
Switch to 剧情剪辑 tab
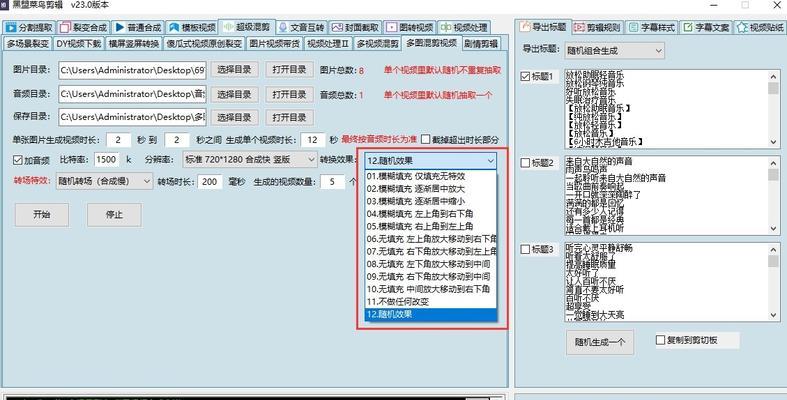481,44
